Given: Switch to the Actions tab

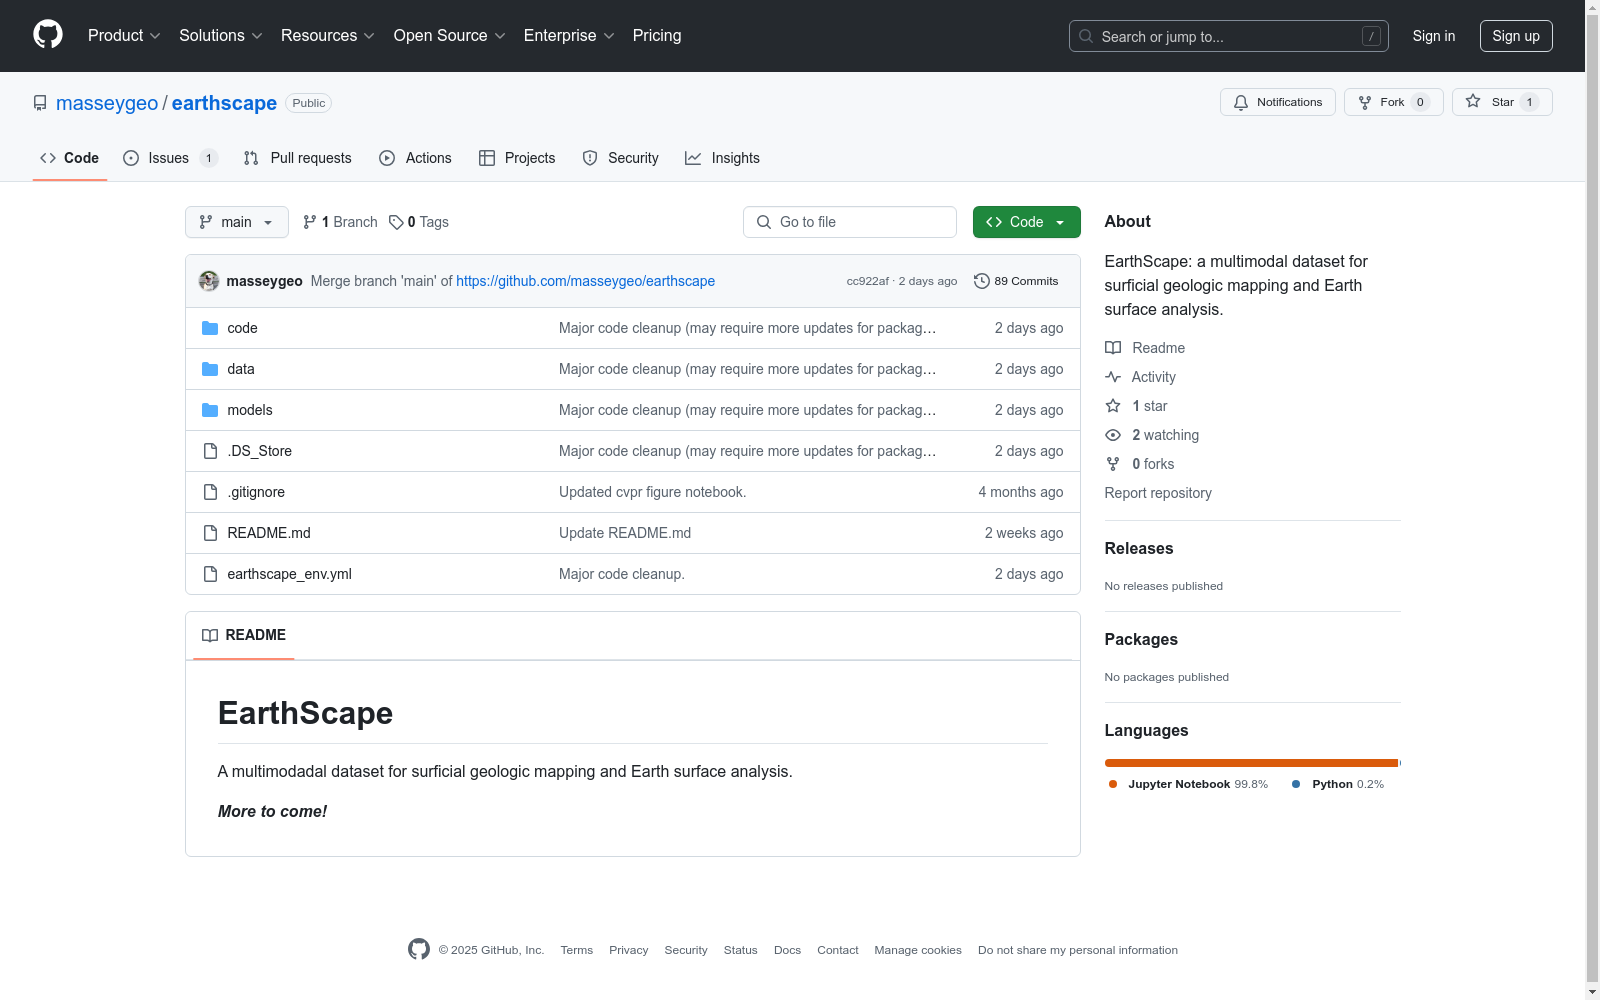Looking at the screenshot, I should [415, 158].
